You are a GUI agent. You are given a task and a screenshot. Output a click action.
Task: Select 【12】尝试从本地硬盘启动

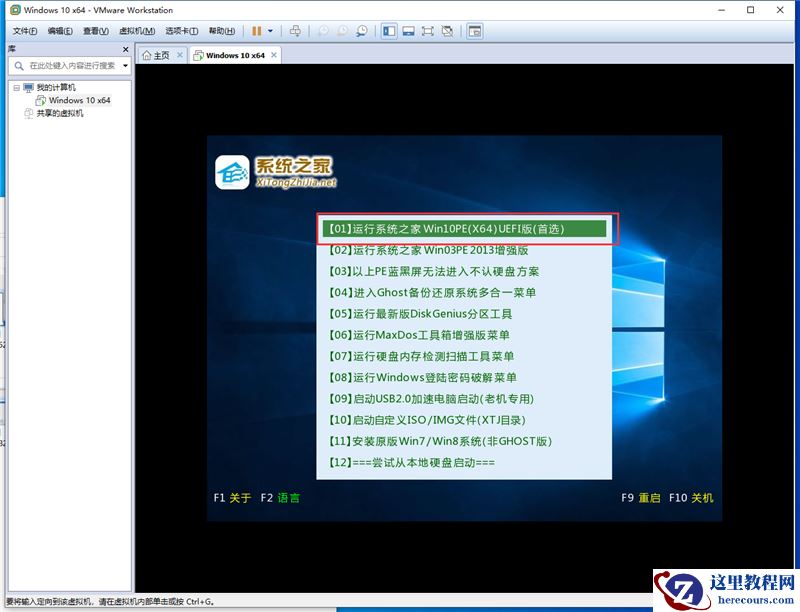pos(411,463)
